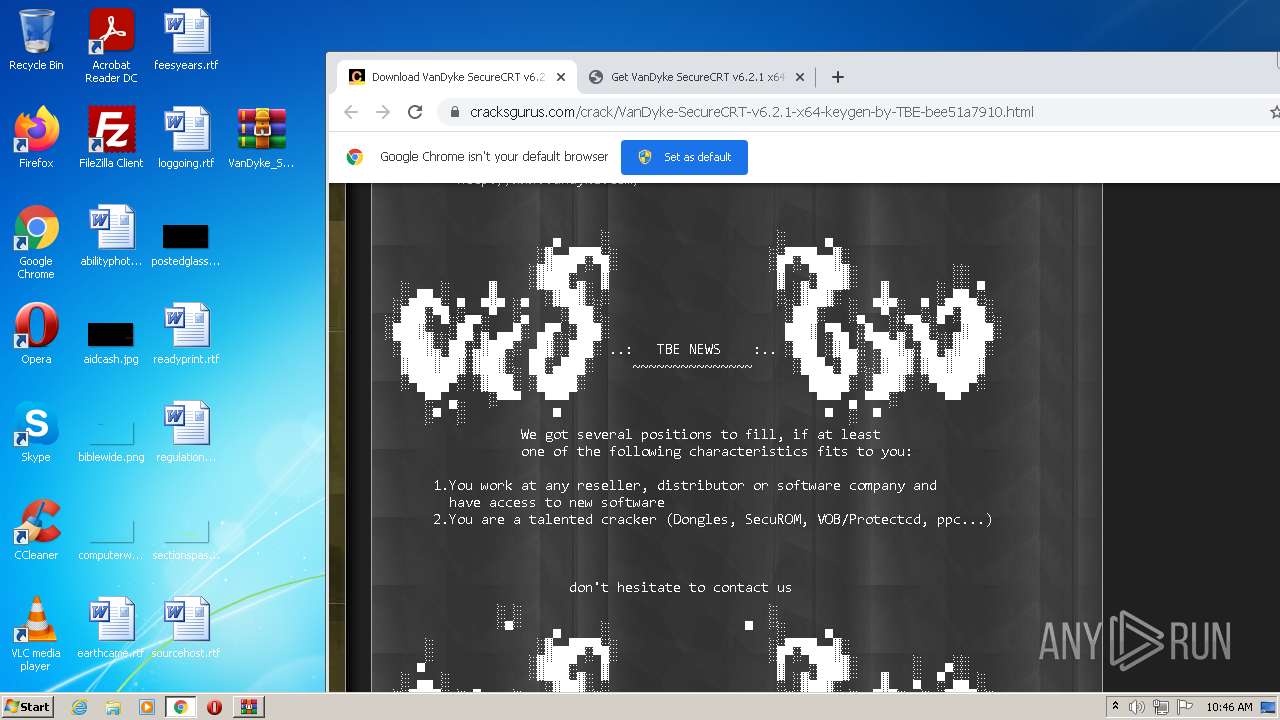Open FileZilla Client shortcut

click(111, 138)
